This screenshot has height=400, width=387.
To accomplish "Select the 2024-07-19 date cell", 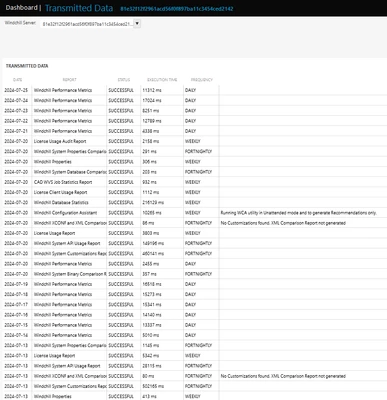I will coord(16,284).
